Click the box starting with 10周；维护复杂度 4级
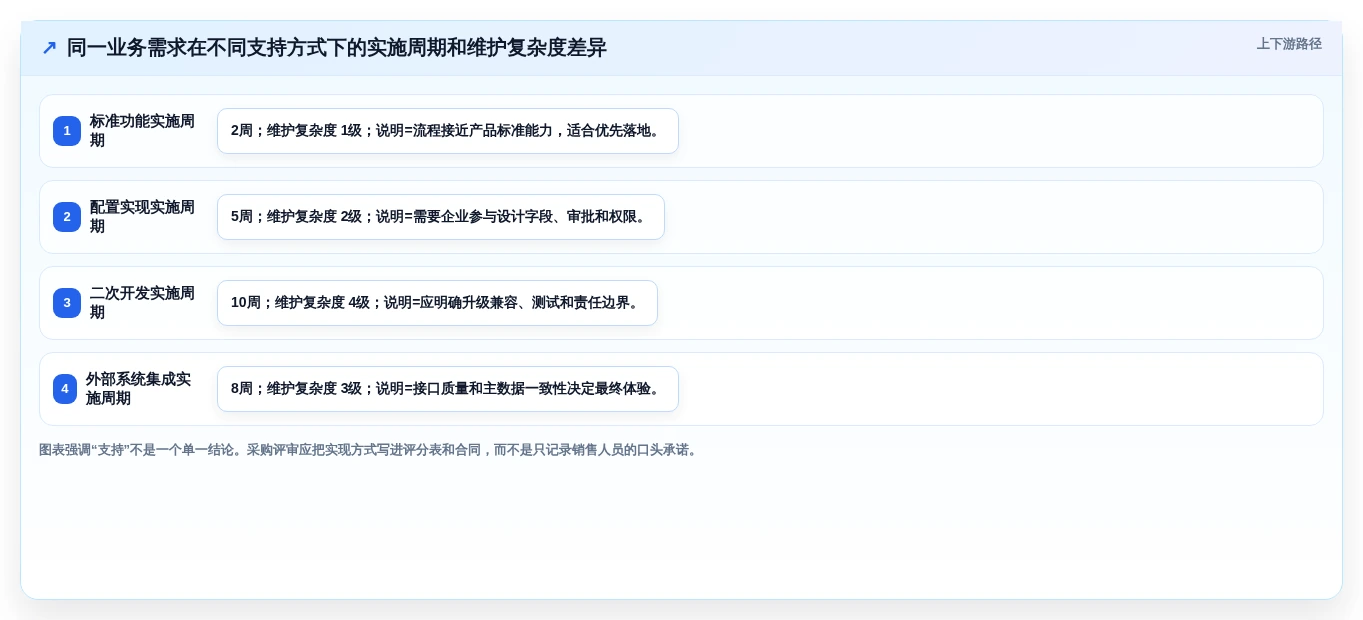Image resolution: width=1363 pixels, height=620 pixels. point(437,303)
